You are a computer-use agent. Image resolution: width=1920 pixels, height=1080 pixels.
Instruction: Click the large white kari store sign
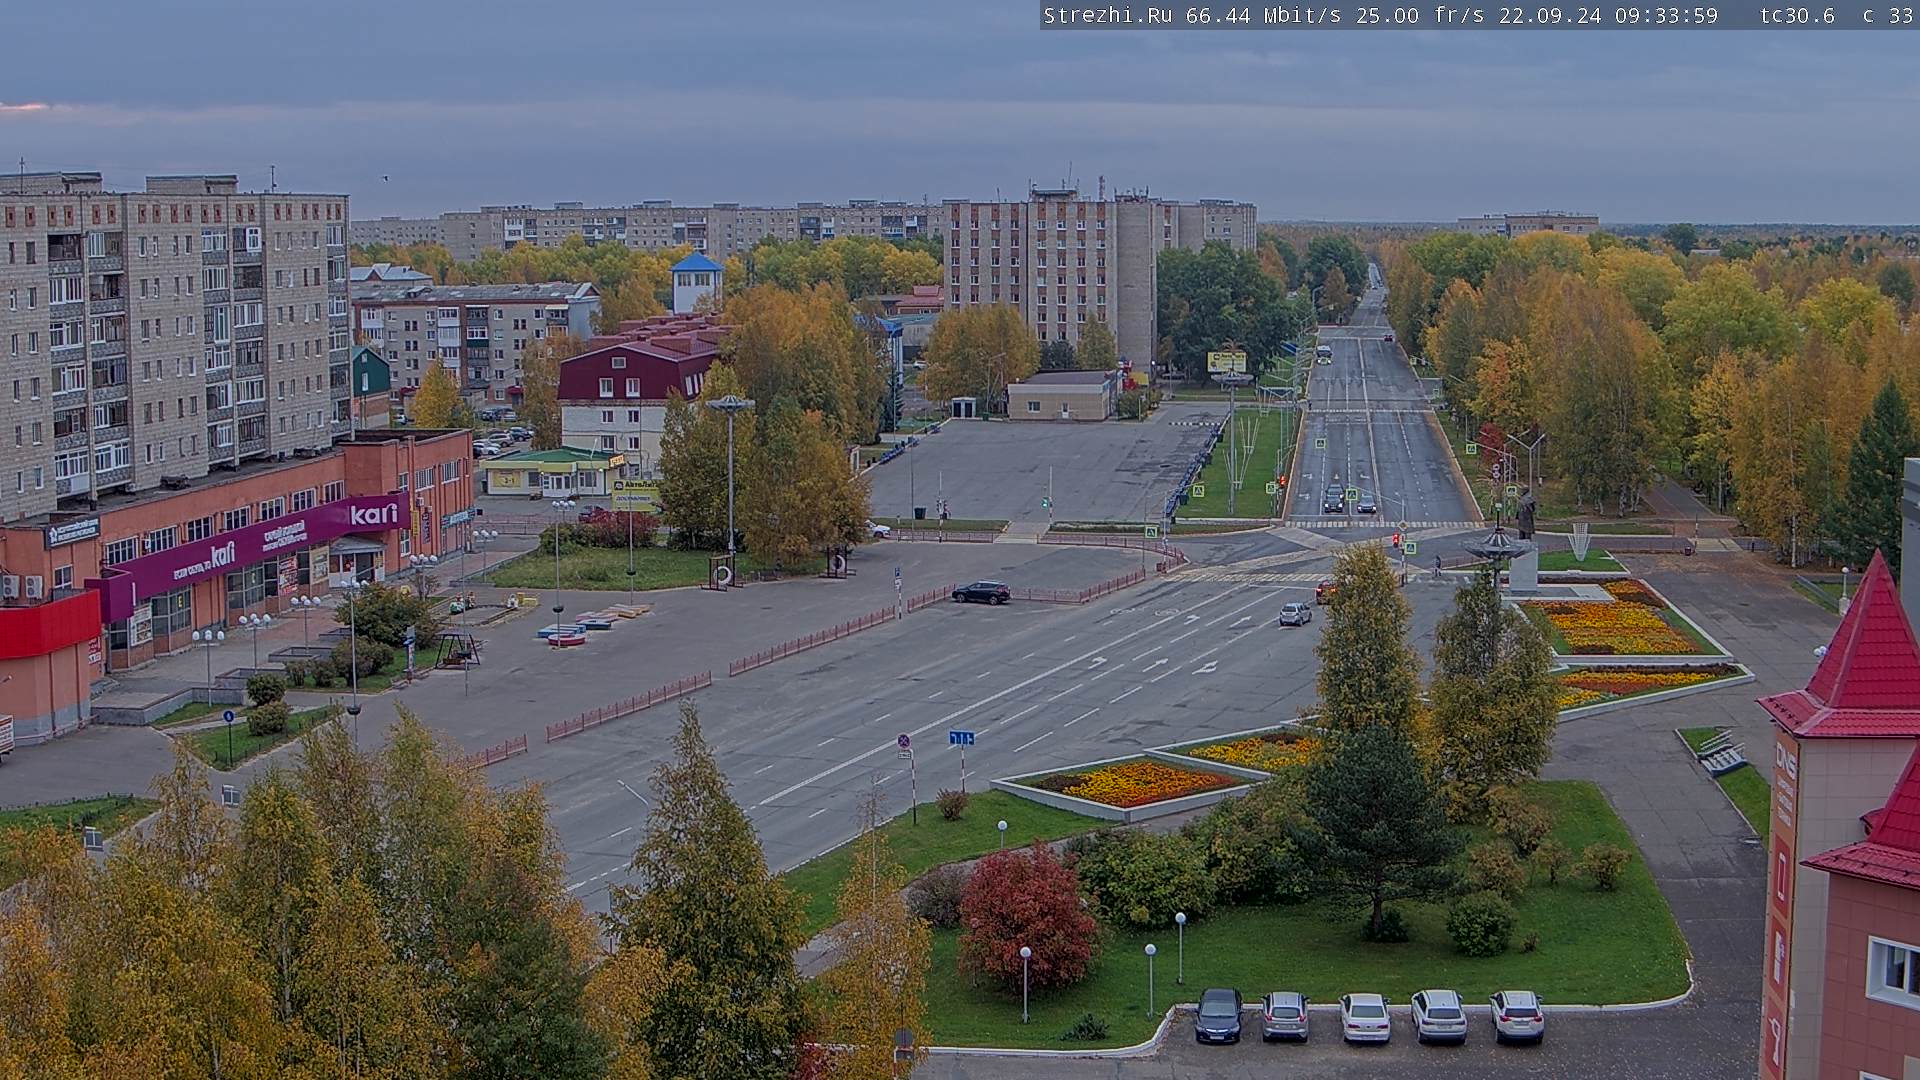tap(374, 514)
